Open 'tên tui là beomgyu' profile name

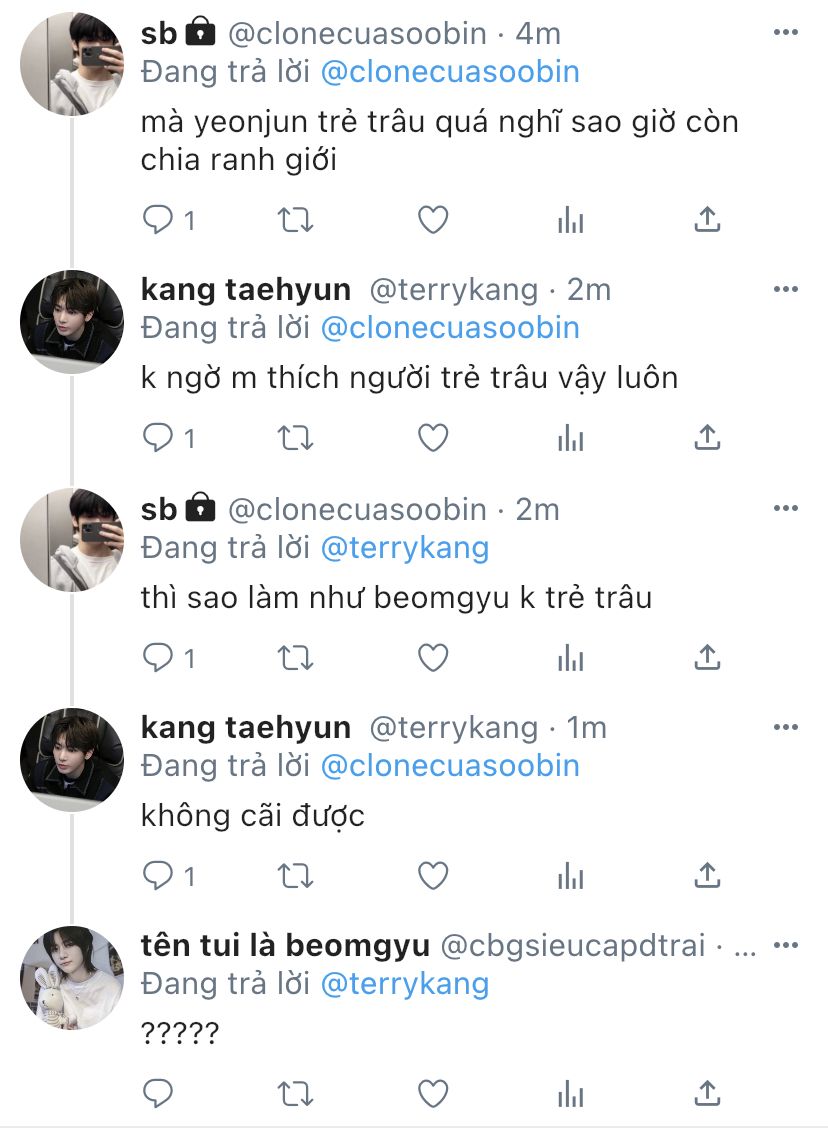point(285,945)
